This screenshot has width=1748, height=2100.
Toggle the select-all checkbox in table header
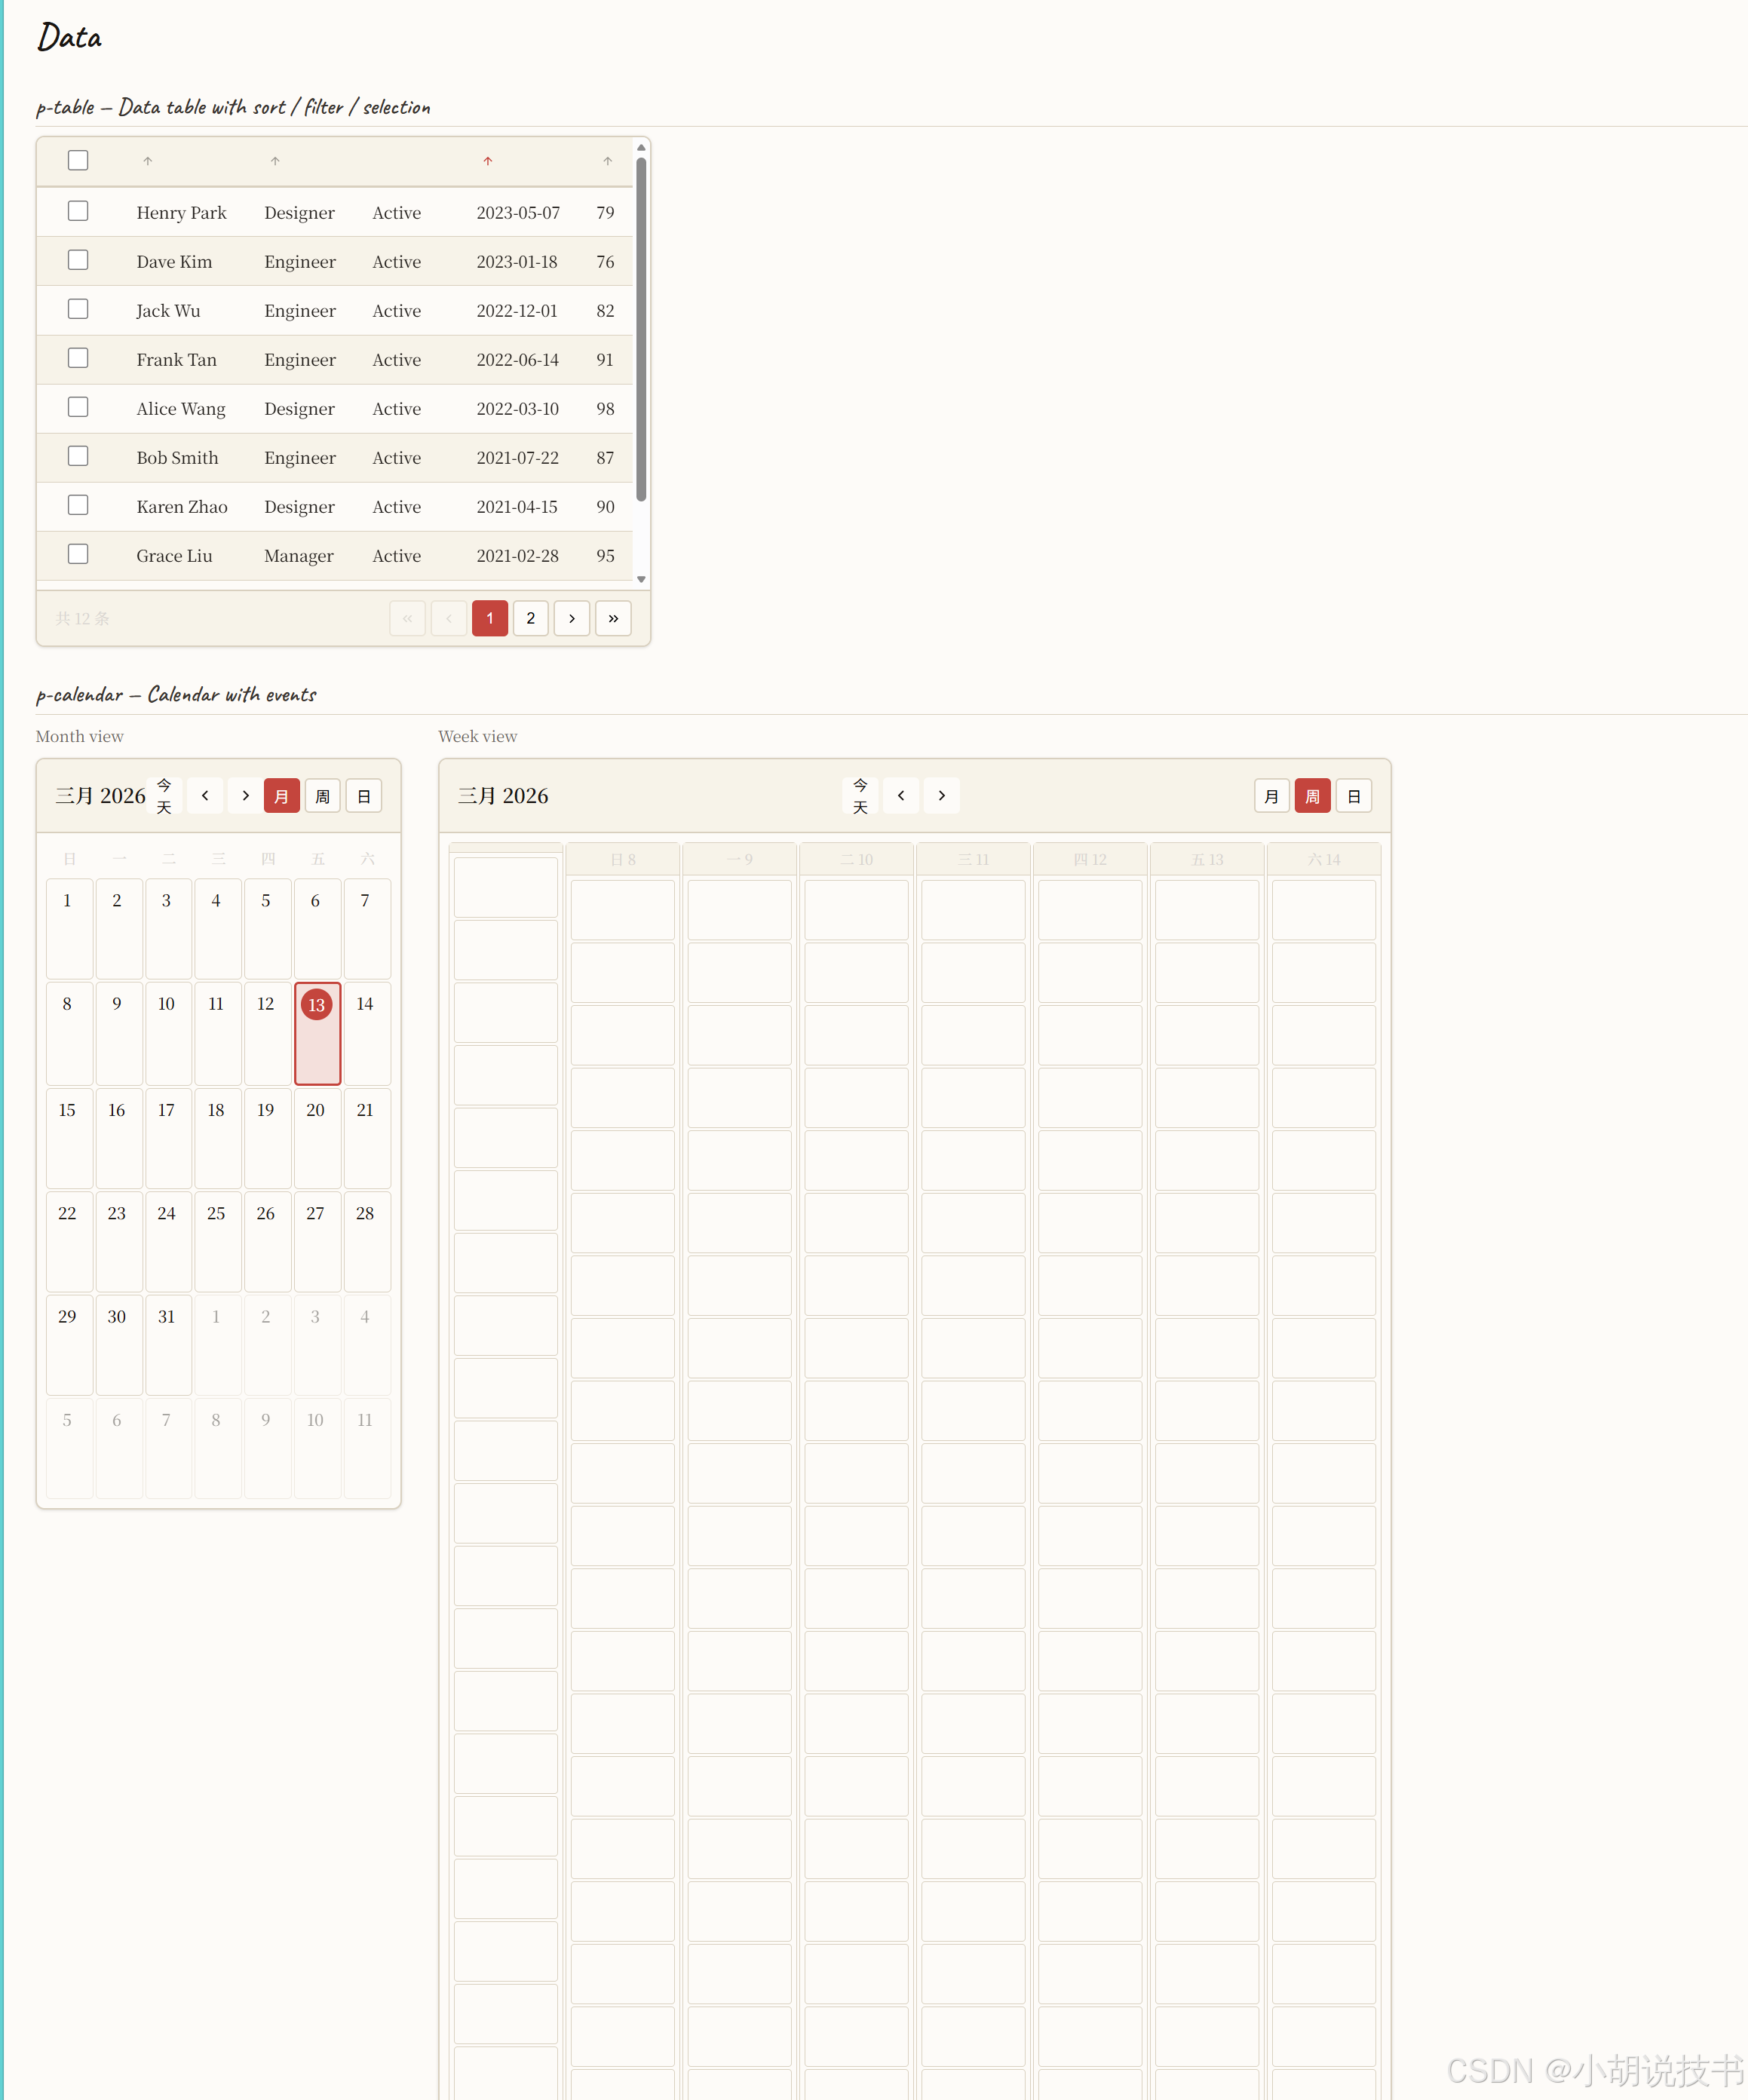78,160
